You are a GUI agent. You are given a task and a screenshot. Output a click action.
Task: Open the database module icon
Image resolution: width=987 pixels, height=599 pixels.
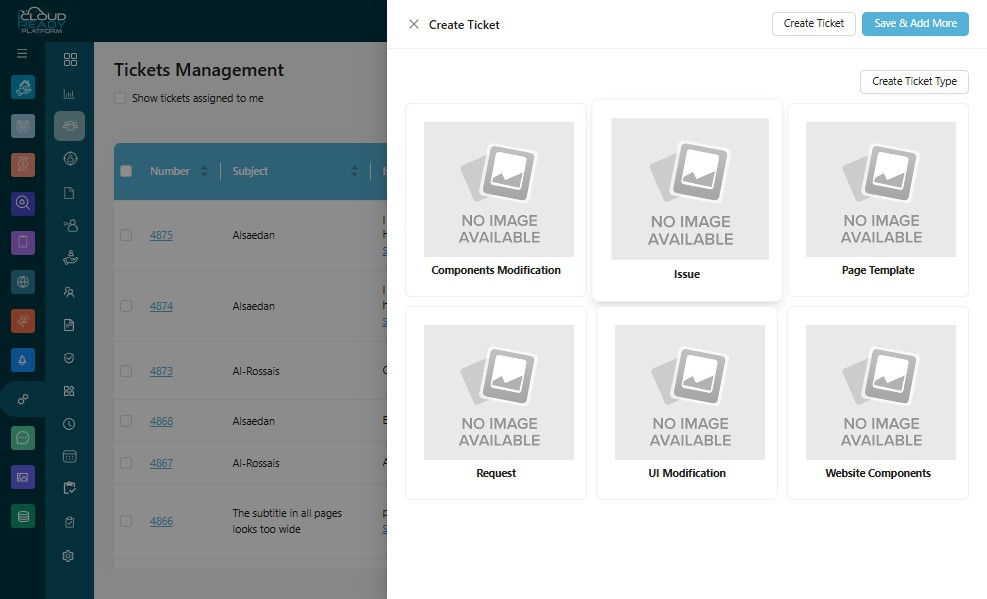[23, 517]
